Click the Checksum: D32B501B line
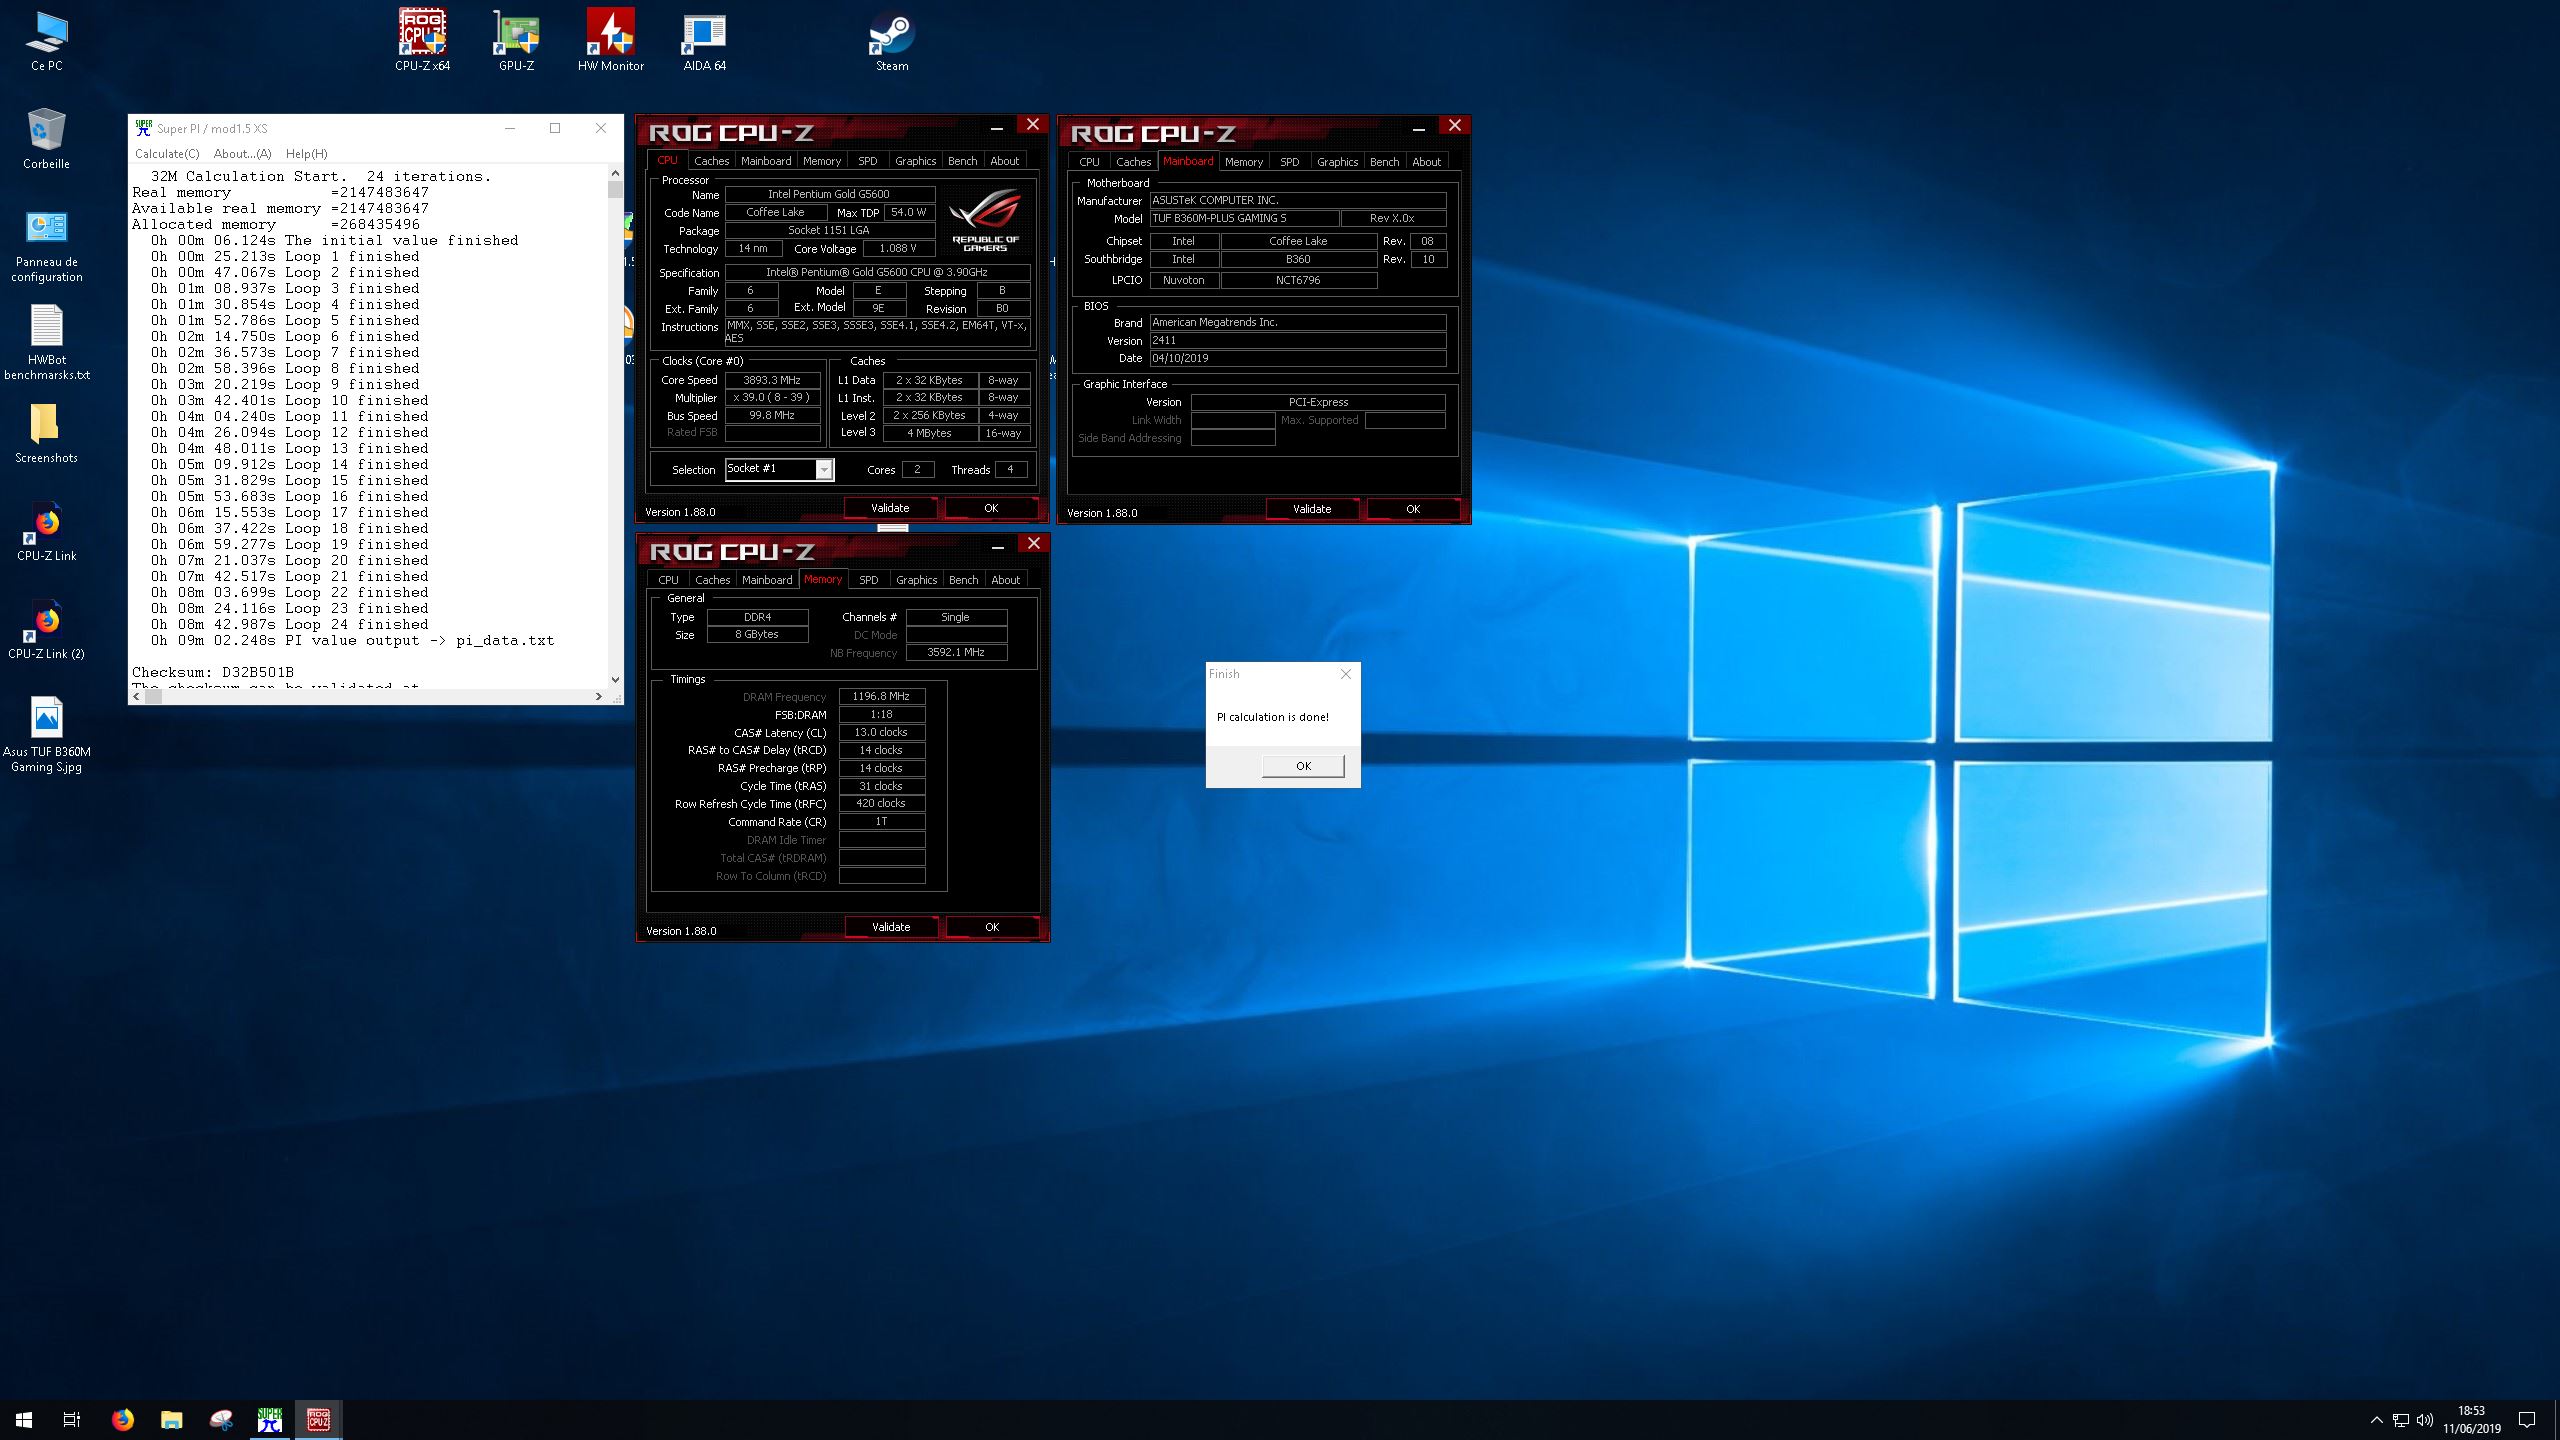 pyautogui.click(x=213, y=672)
